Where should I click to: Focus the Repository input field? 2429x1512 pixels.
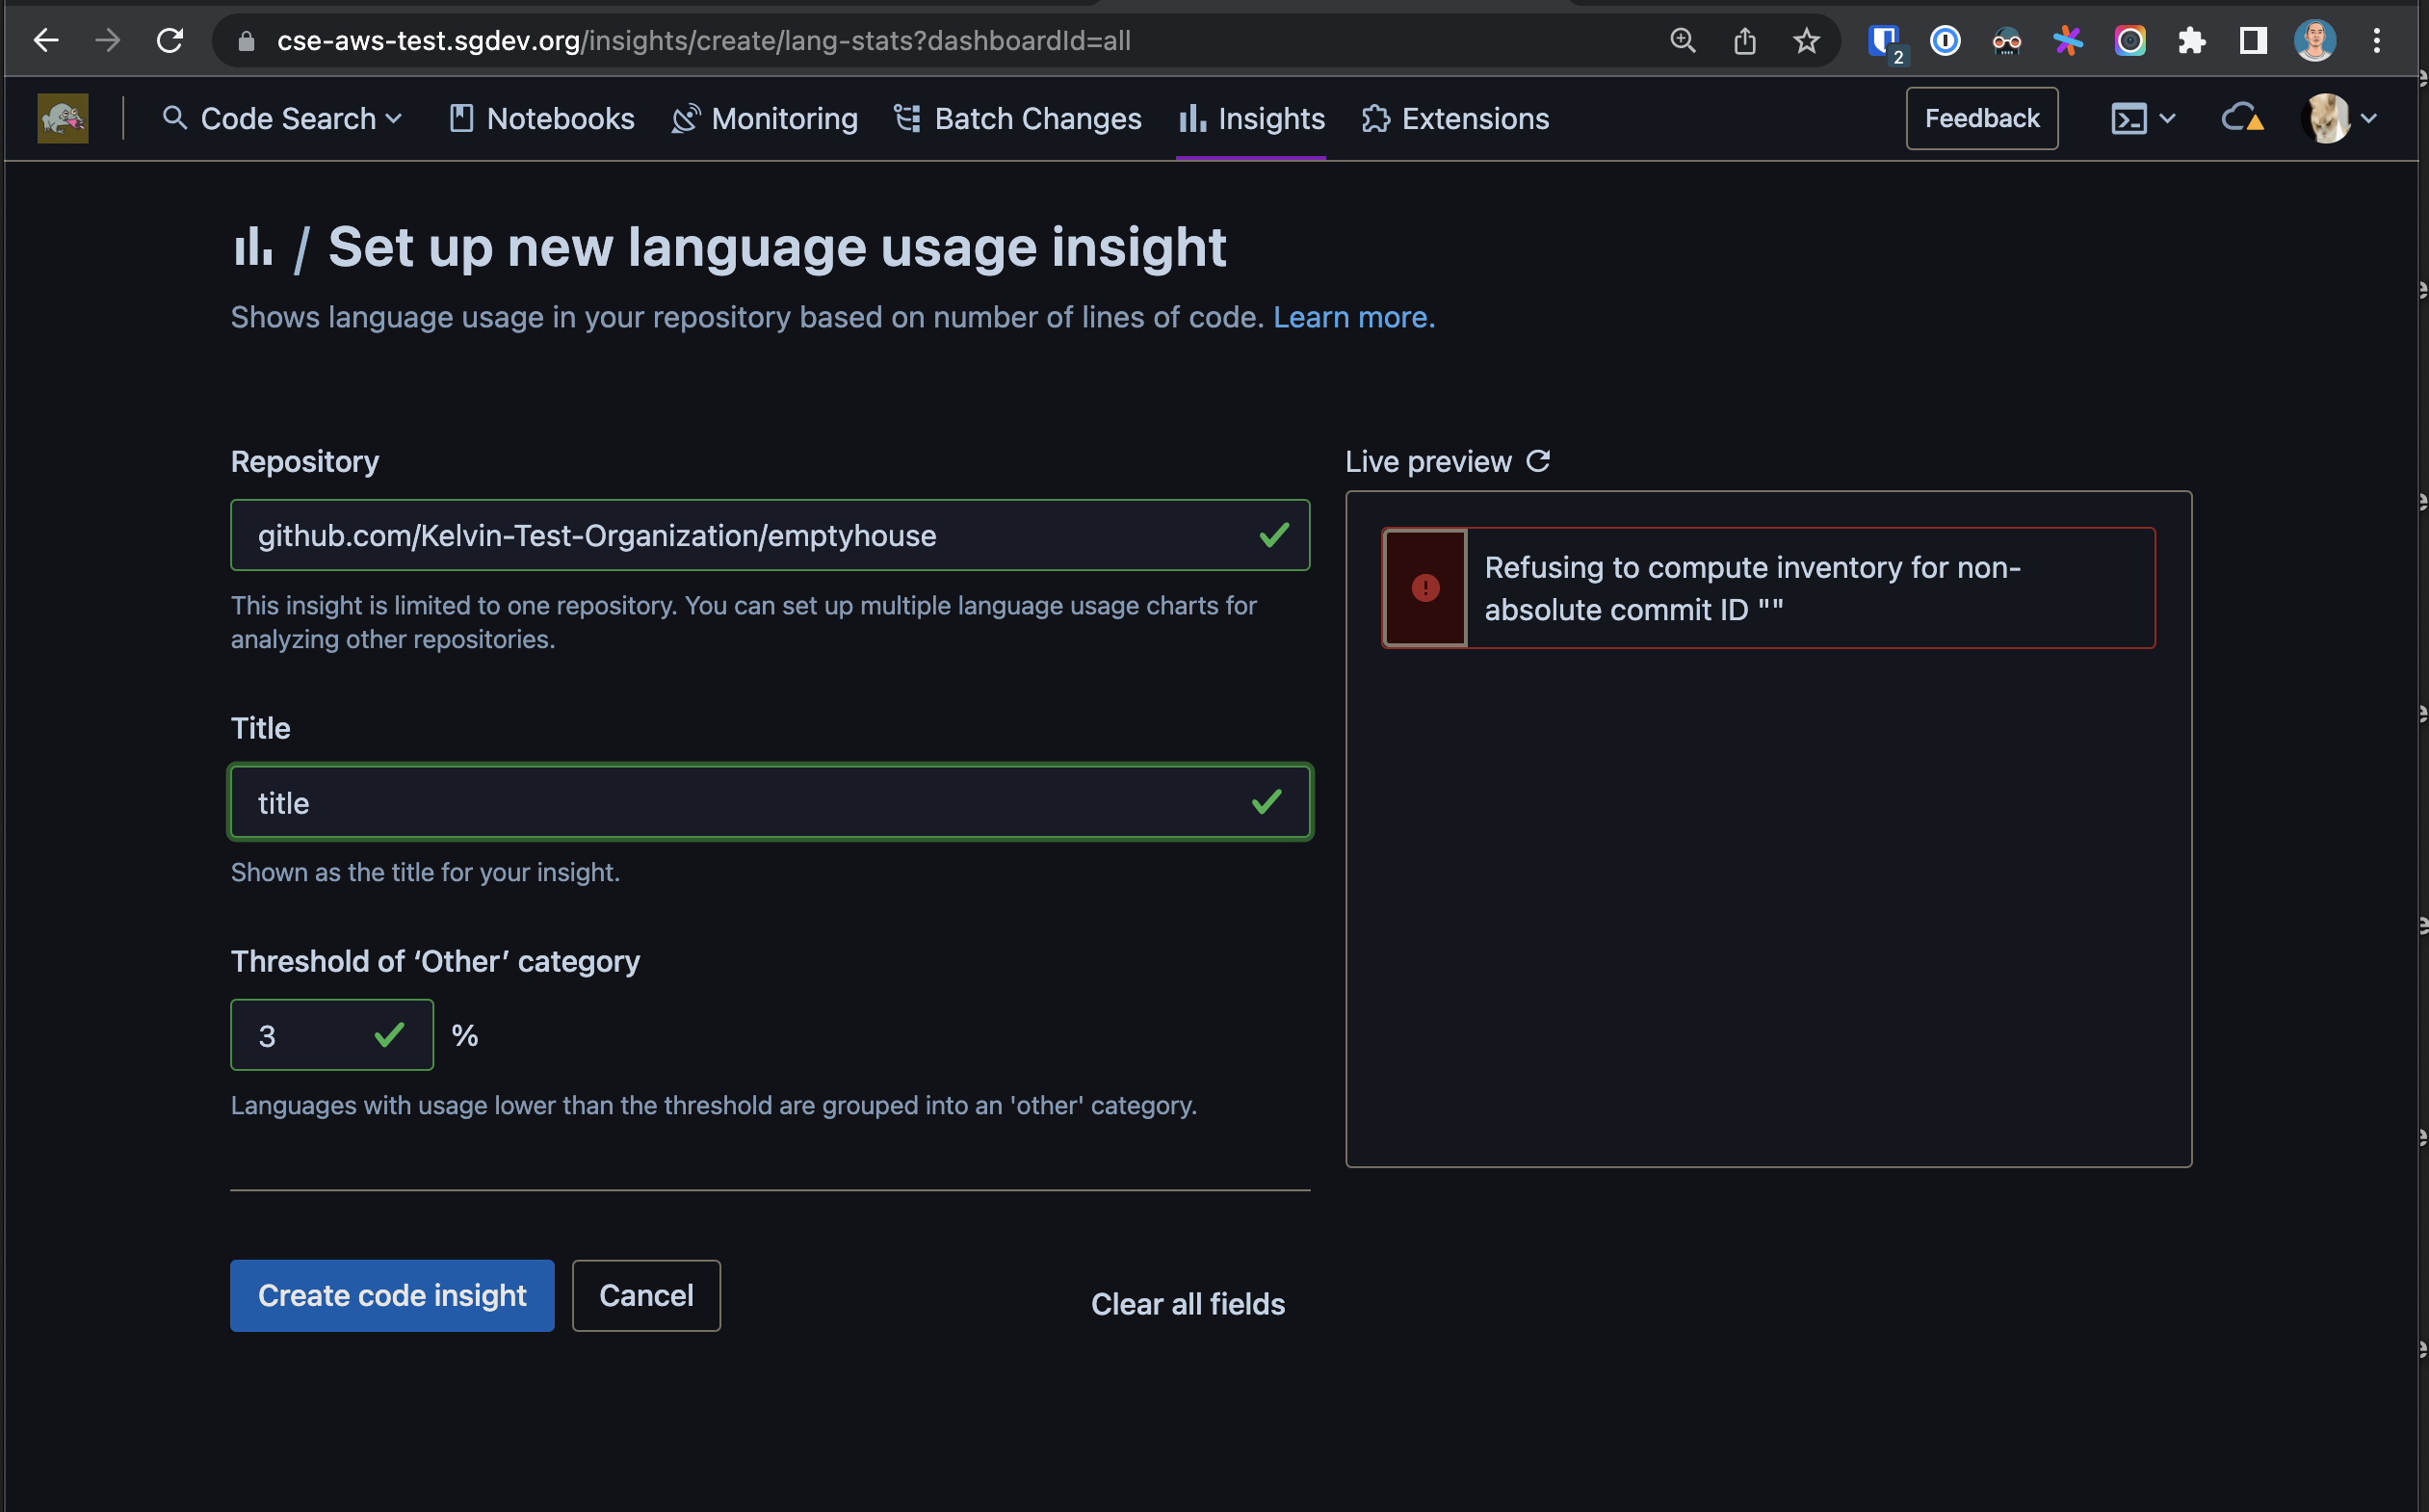(770, 536)
